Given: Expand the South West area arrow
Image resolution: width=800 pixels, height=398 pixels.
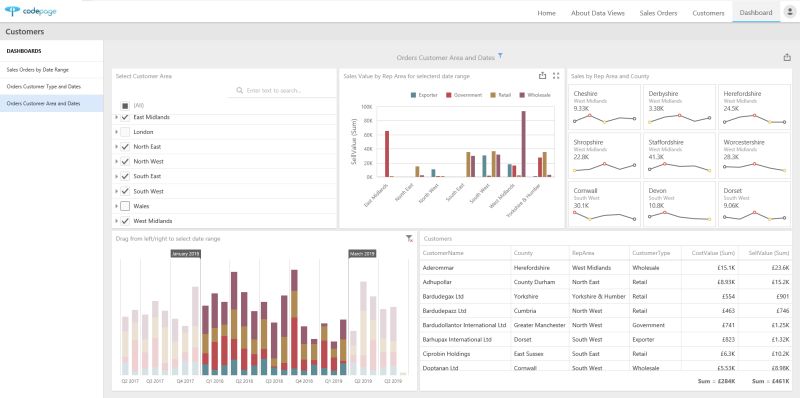Looking at the screenshot, I should [x=116, y=191].
